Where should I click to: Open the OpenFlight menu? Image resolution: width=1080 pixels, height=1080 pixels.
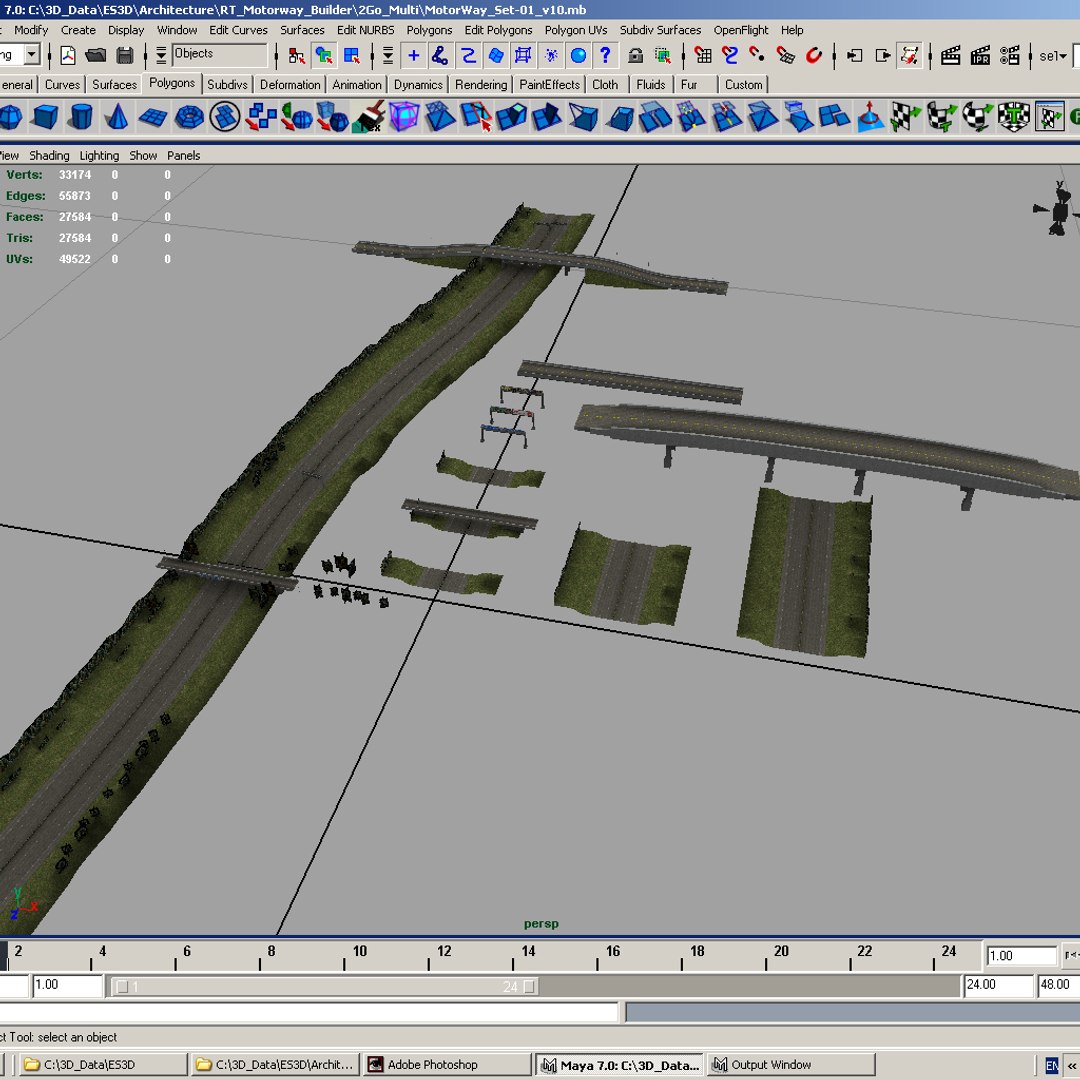point(740,30)
